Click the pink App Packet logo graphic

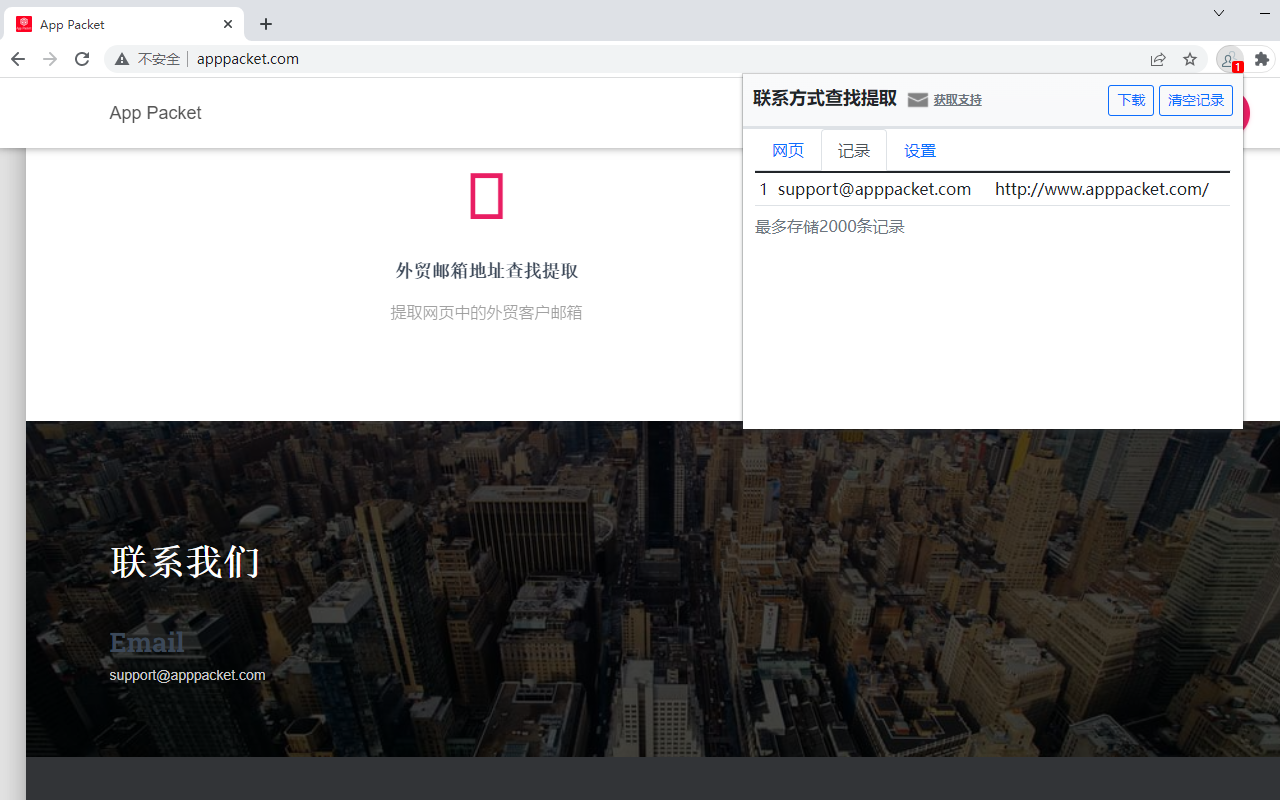[486, 195]
